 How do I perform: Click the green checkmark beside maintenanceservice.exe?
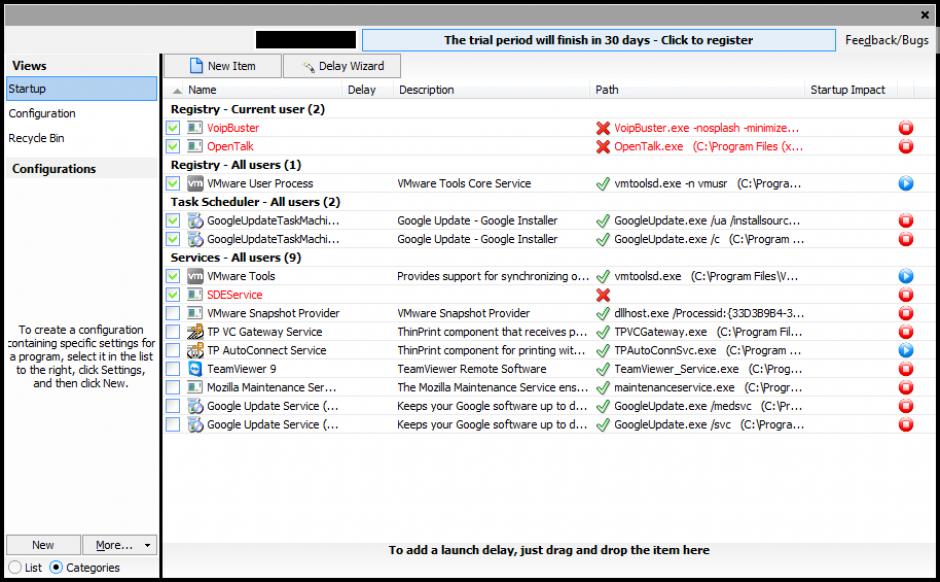click(602, 387)
